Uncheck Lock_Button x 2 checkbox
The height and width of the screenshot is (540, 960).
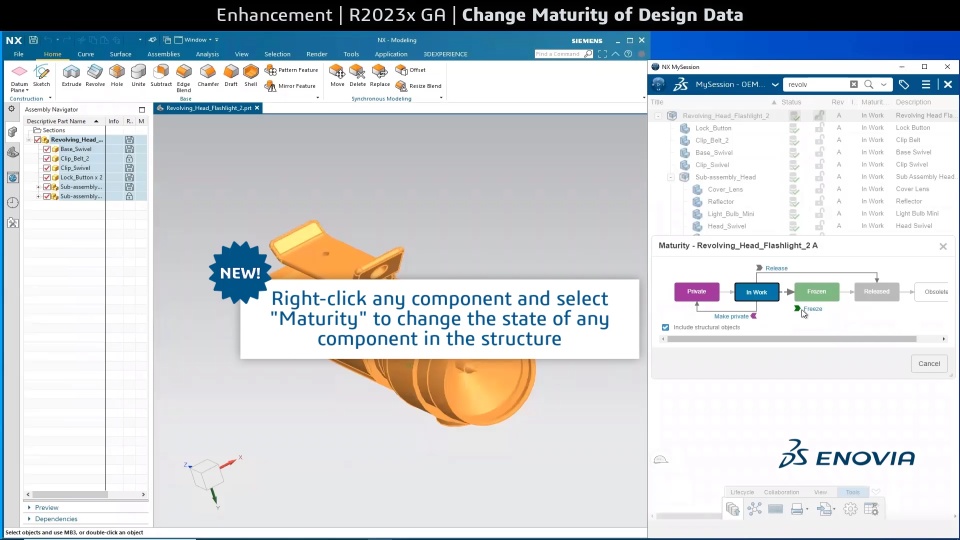47,178
